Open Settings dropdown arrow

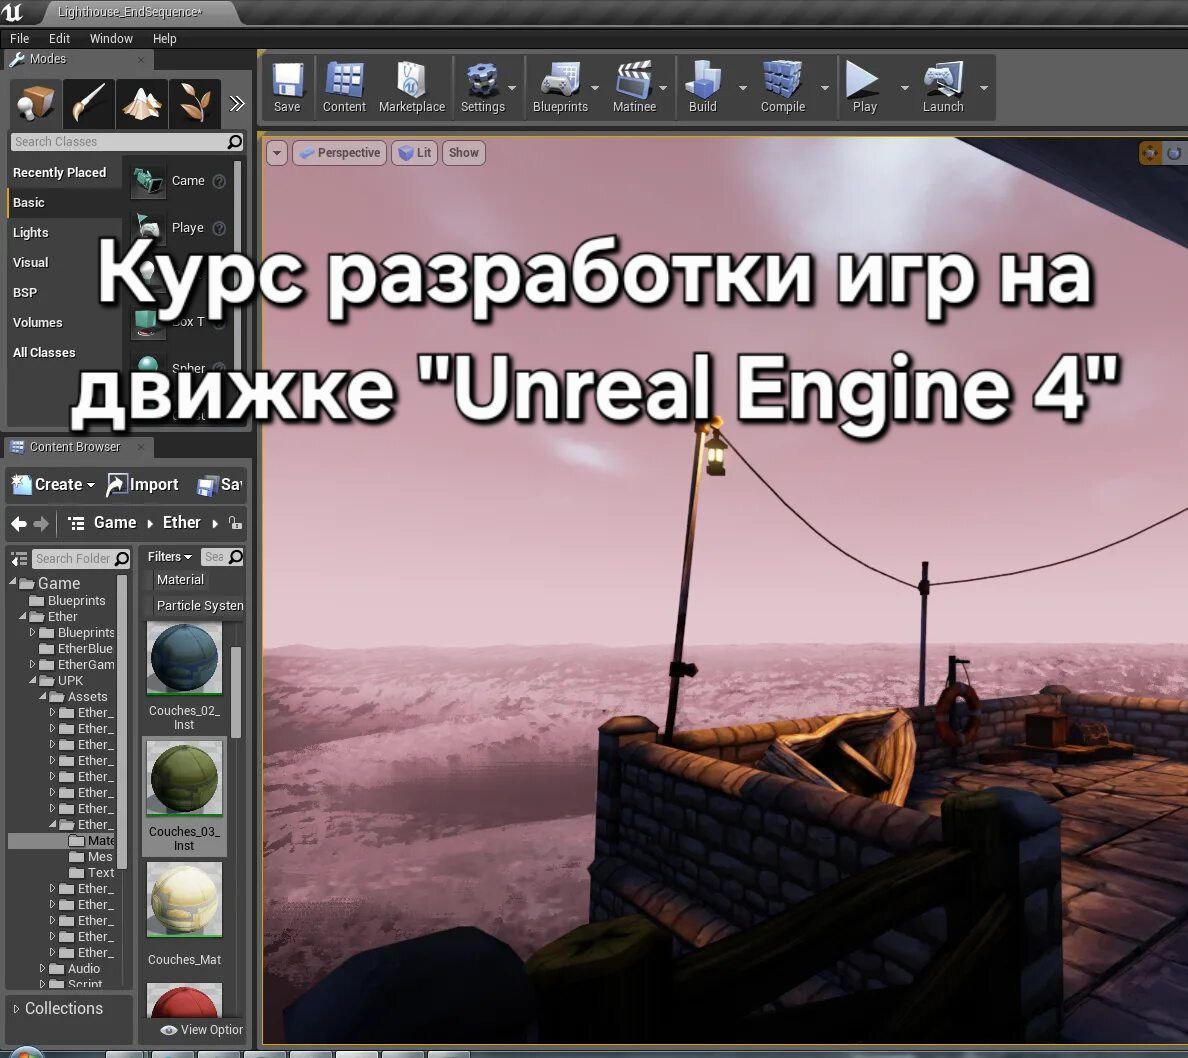(512, 88)
